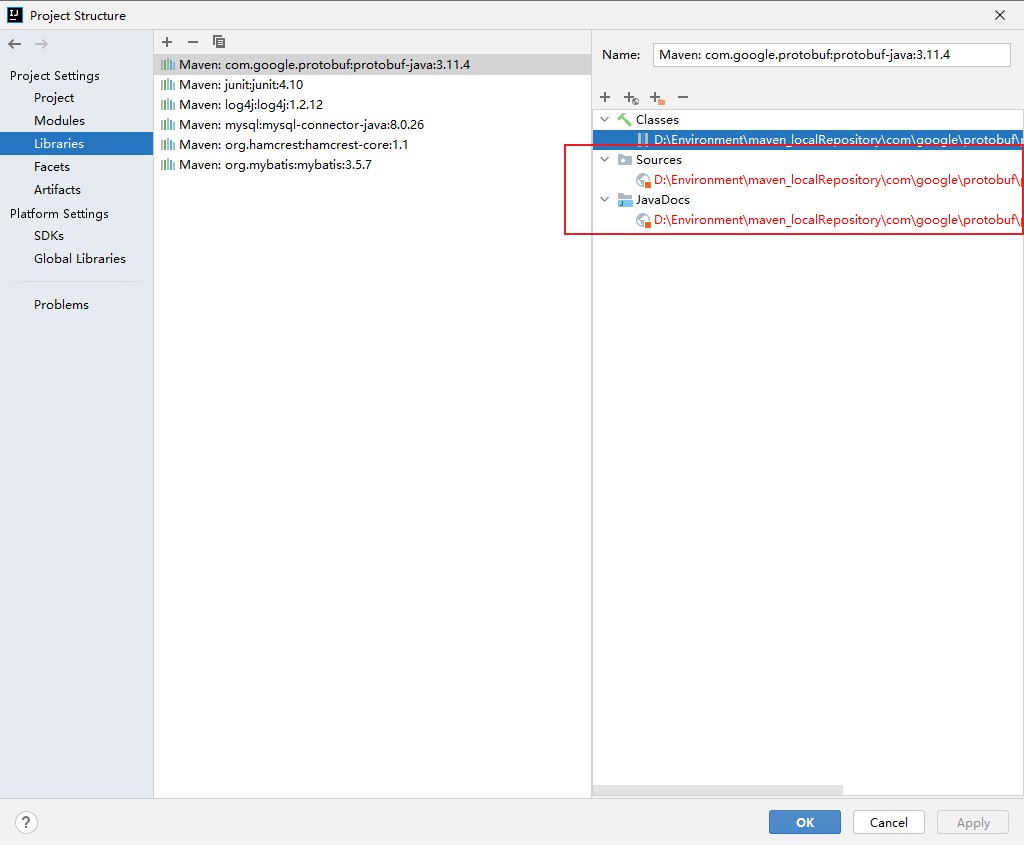The width and height of the screenshot is (1024, 845).
Task: Open the Modules settings page
Action: pyautogui.click(x=59, y=121)
